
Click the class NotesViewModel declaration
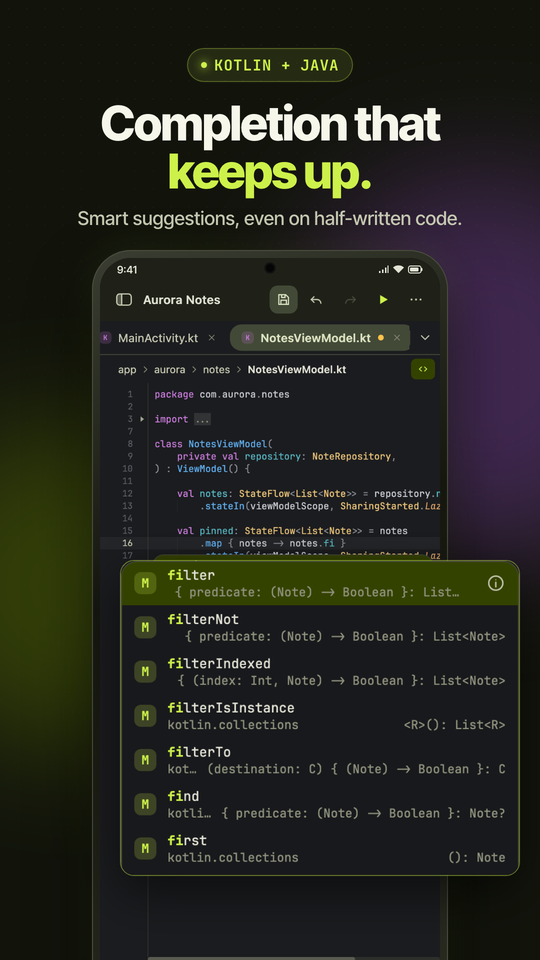(x=214, y=444)
